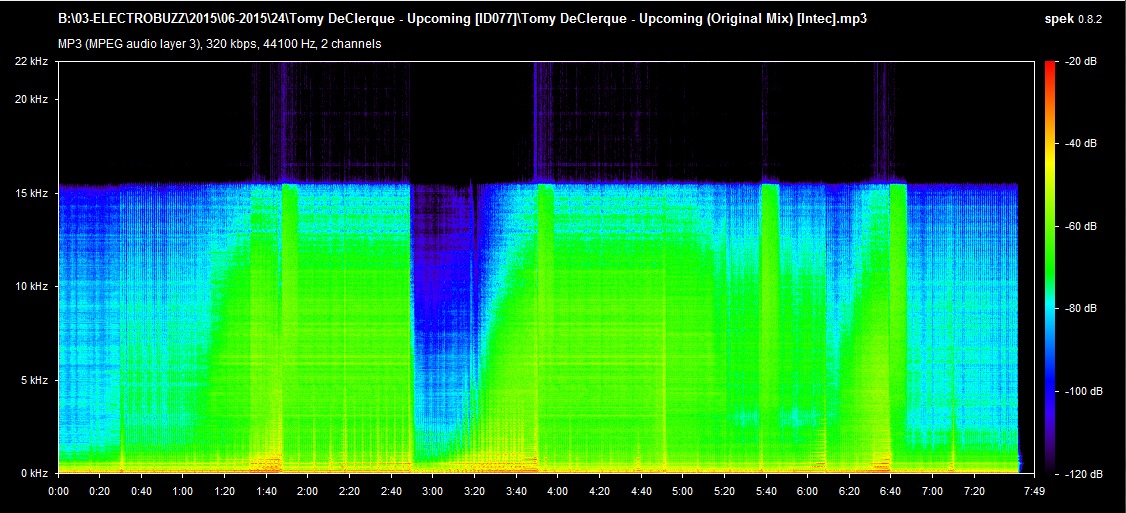Click the file path title text

[462, 19]
